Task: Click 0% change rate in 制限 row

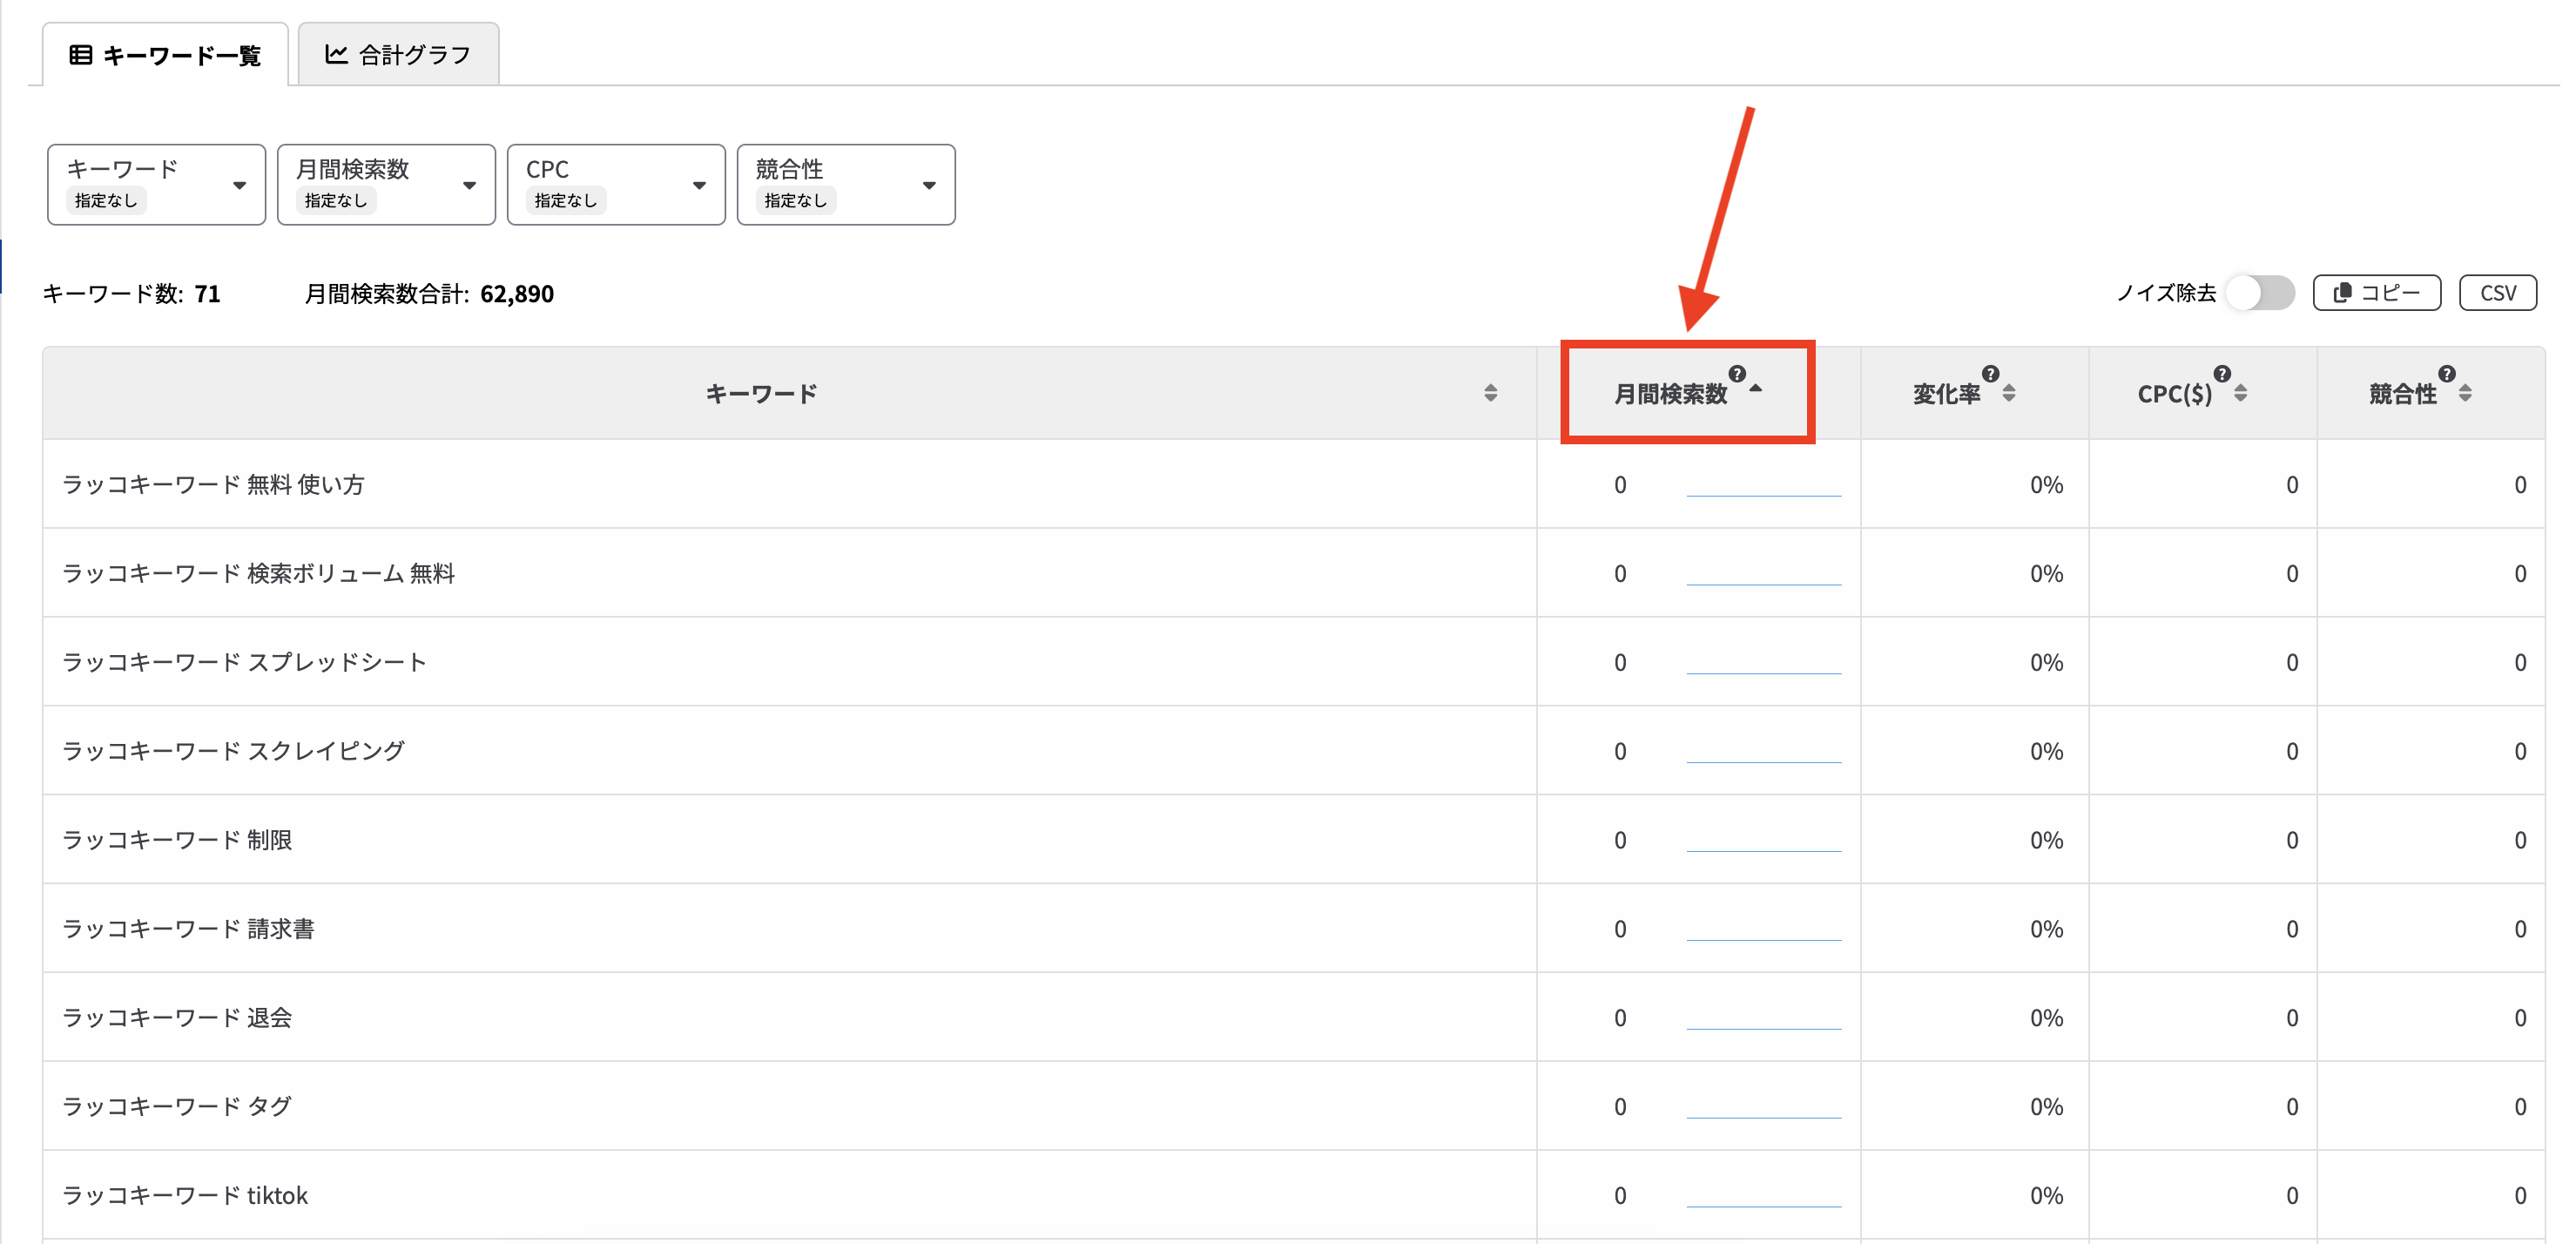Action: tap(2046, 840)
